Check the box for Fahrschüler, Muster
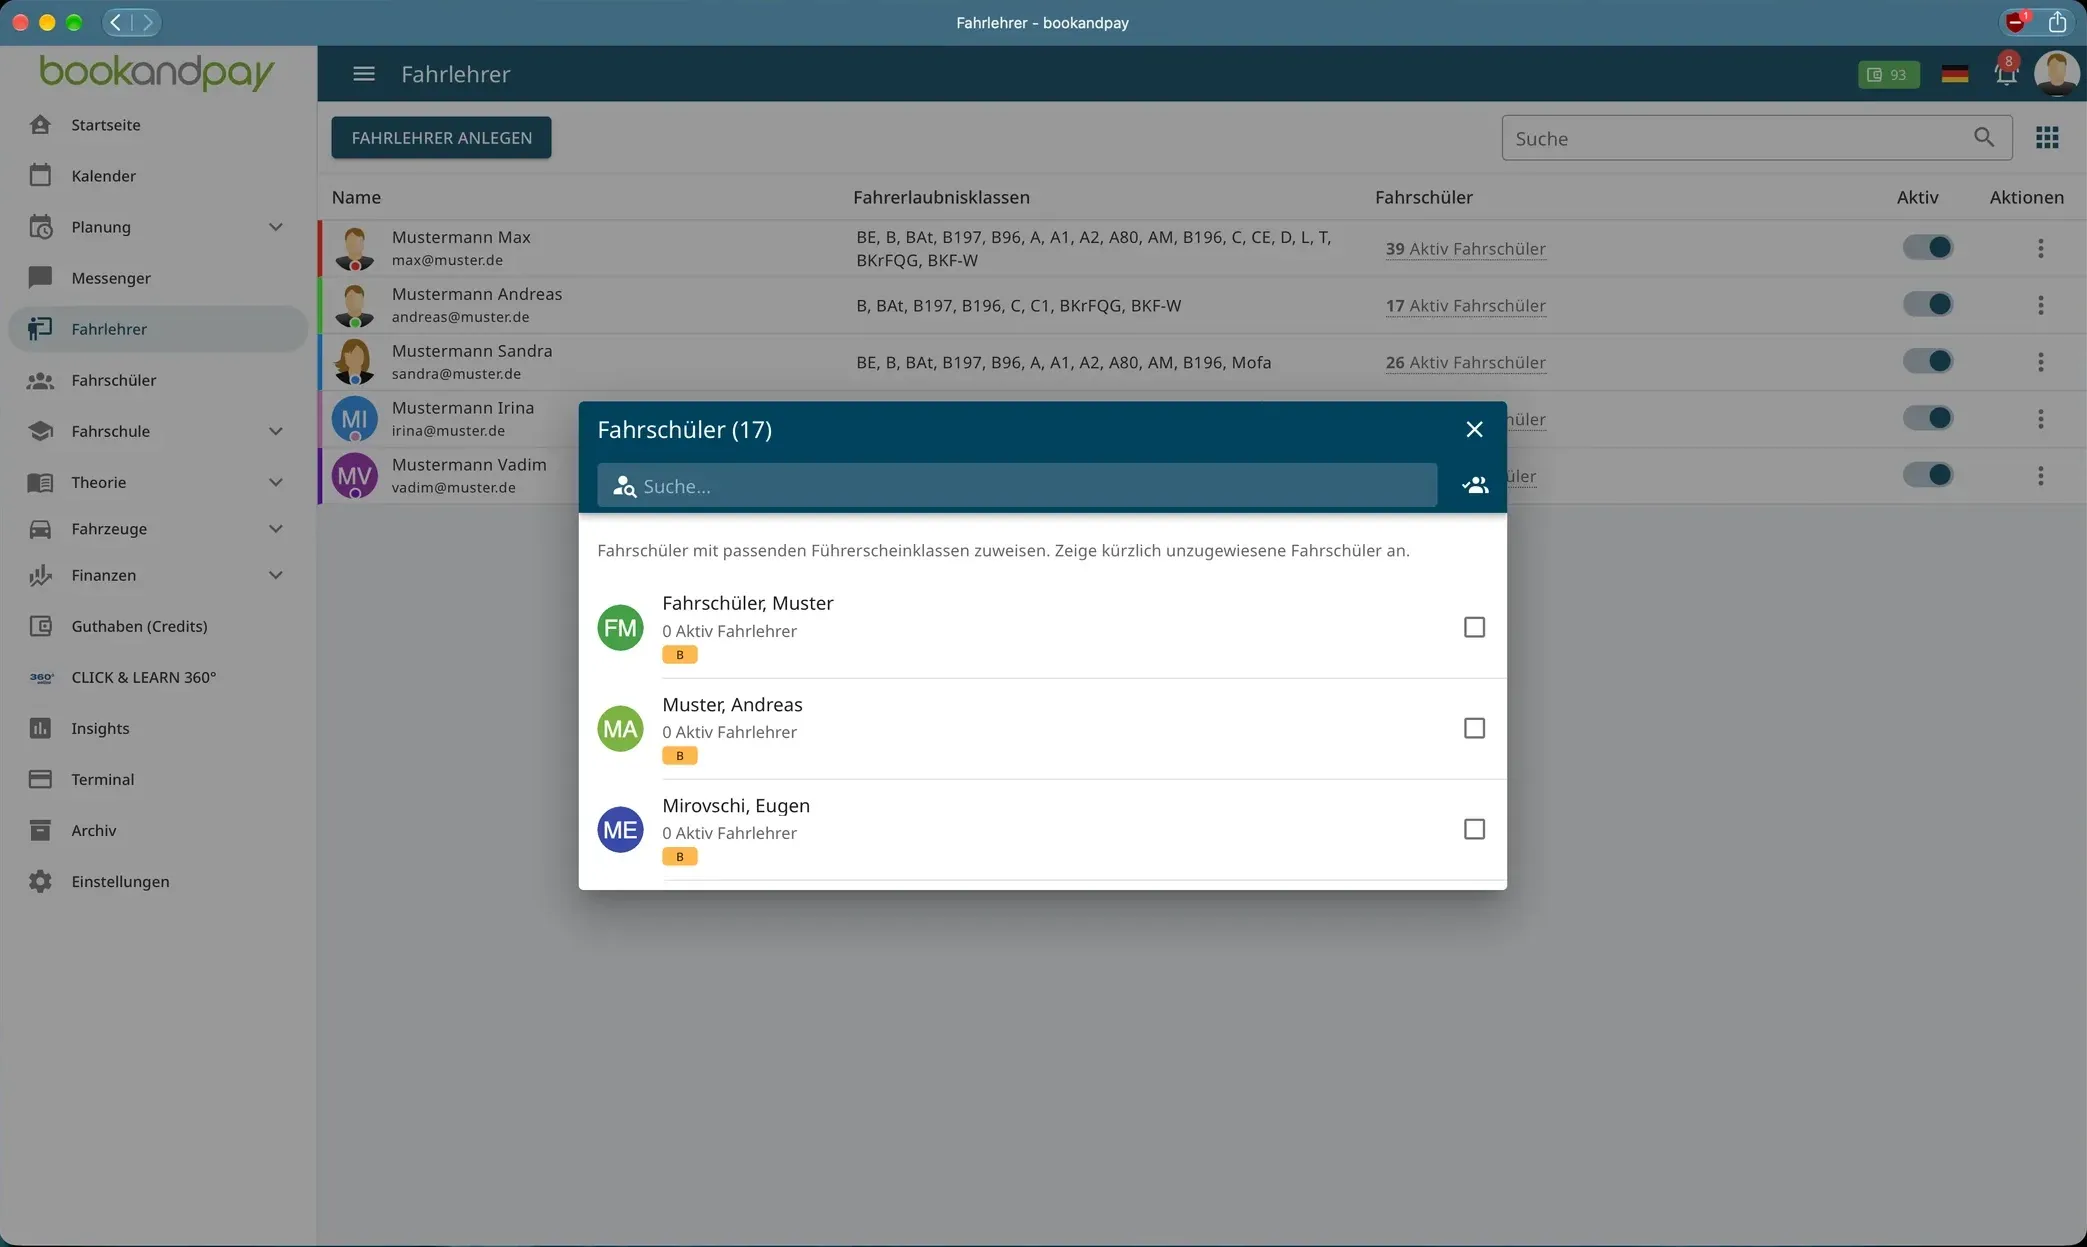 tap(1474, 628)
